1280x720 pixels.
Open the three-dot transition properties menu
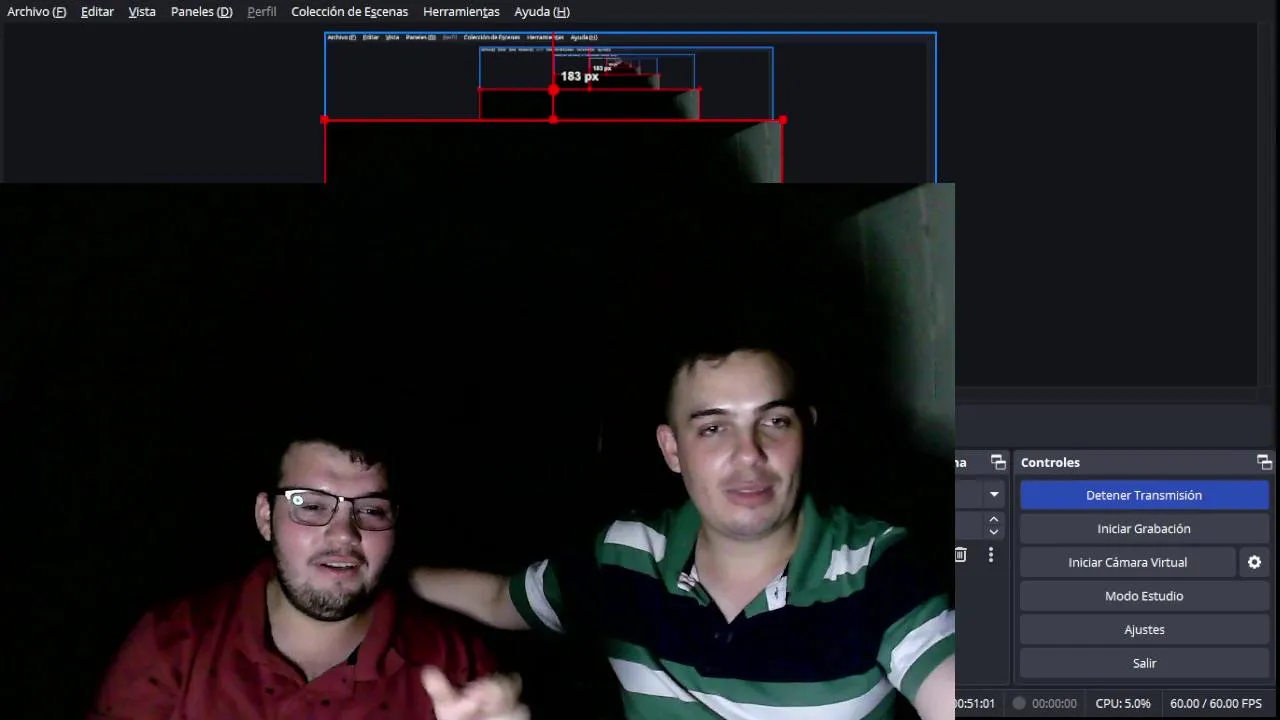point(991,554)
